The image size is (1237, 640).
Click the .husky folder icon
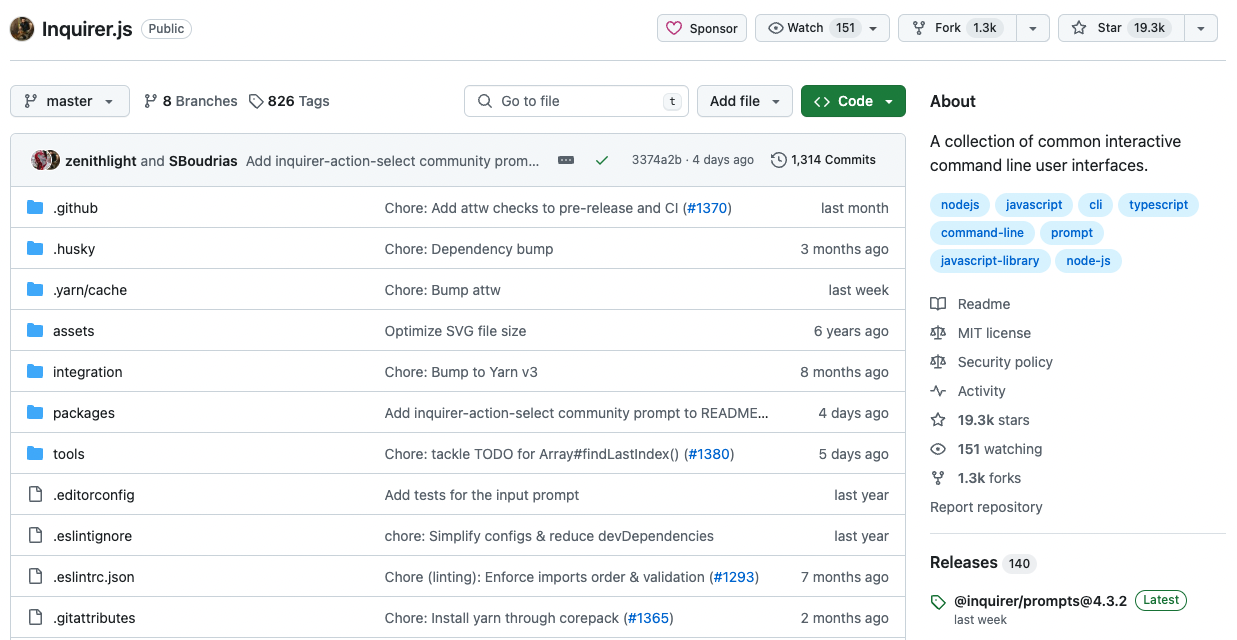pyautogui.click(x=35, y=249)
